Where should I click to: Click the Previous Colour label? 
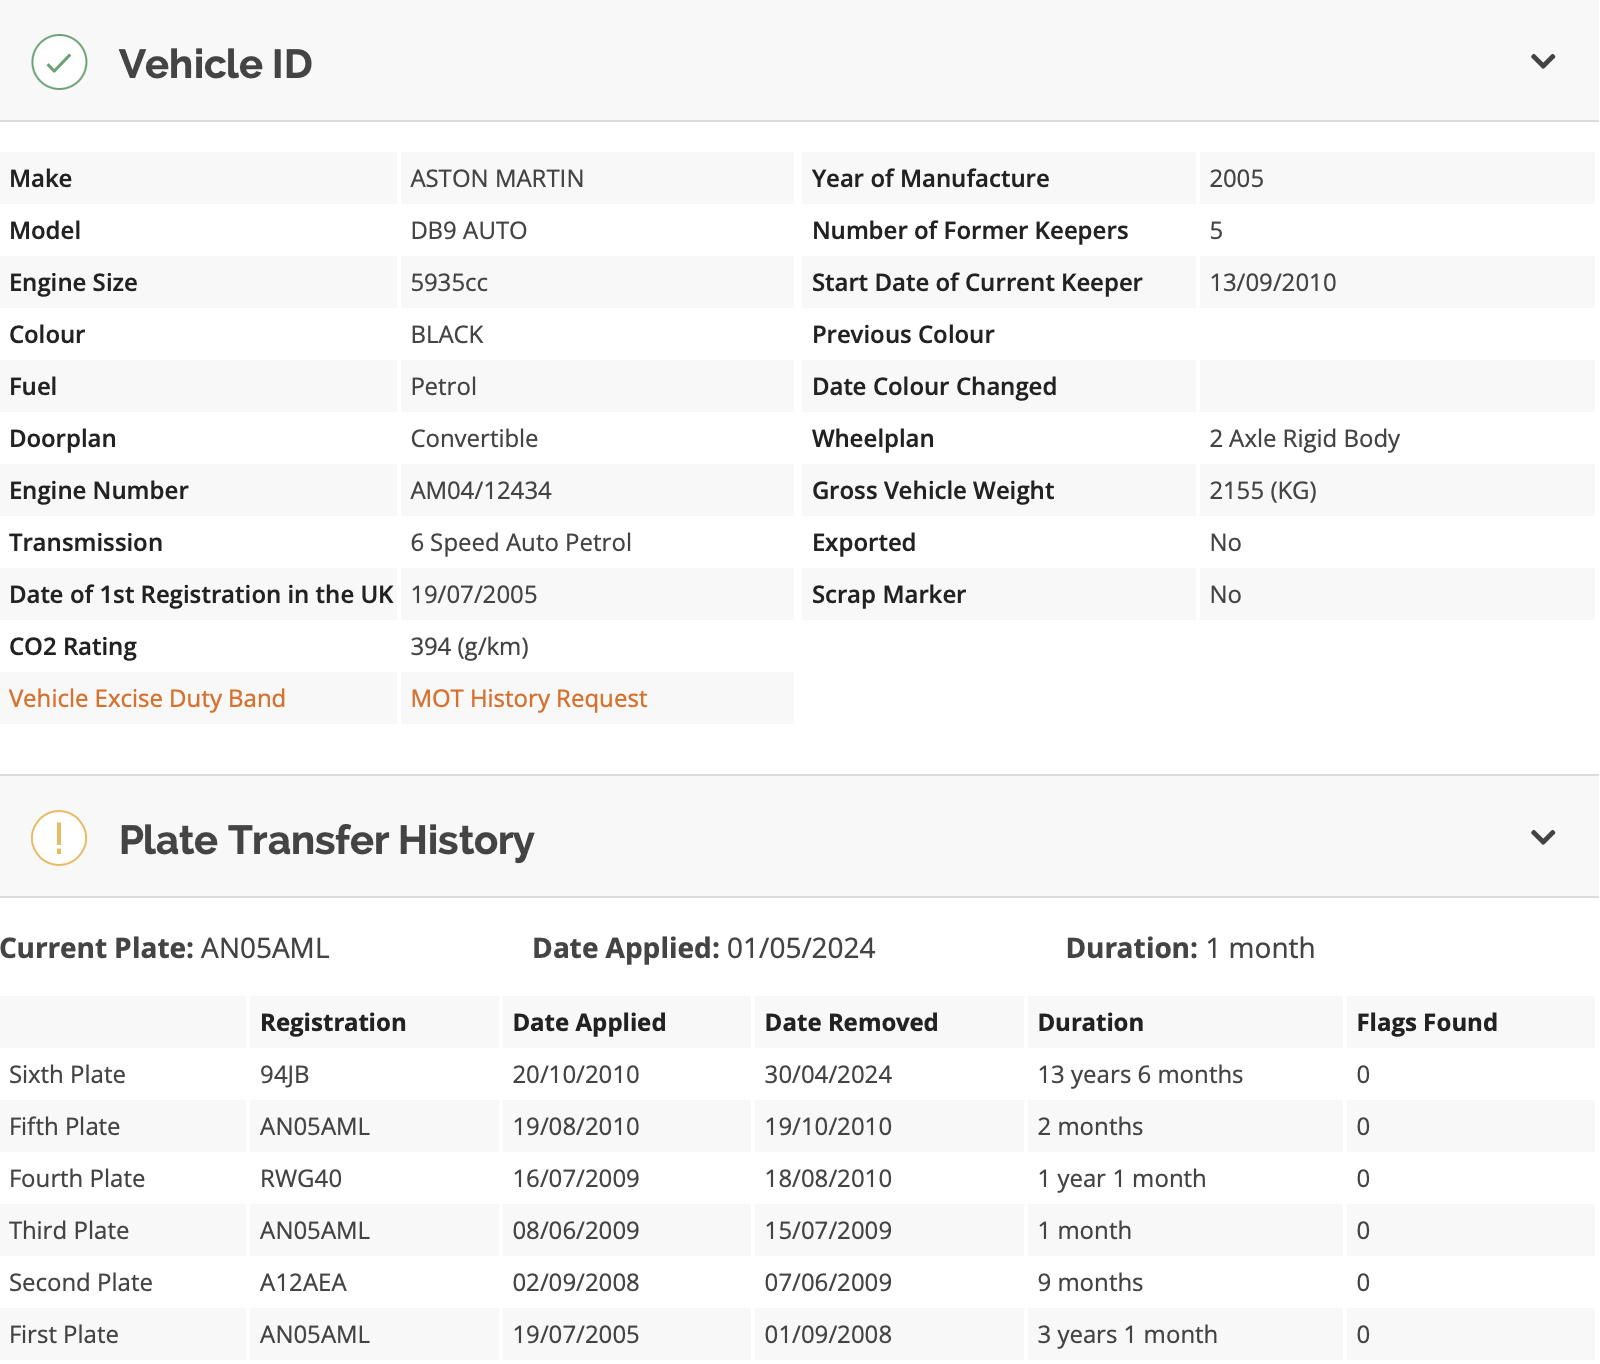tap(903, 334)
